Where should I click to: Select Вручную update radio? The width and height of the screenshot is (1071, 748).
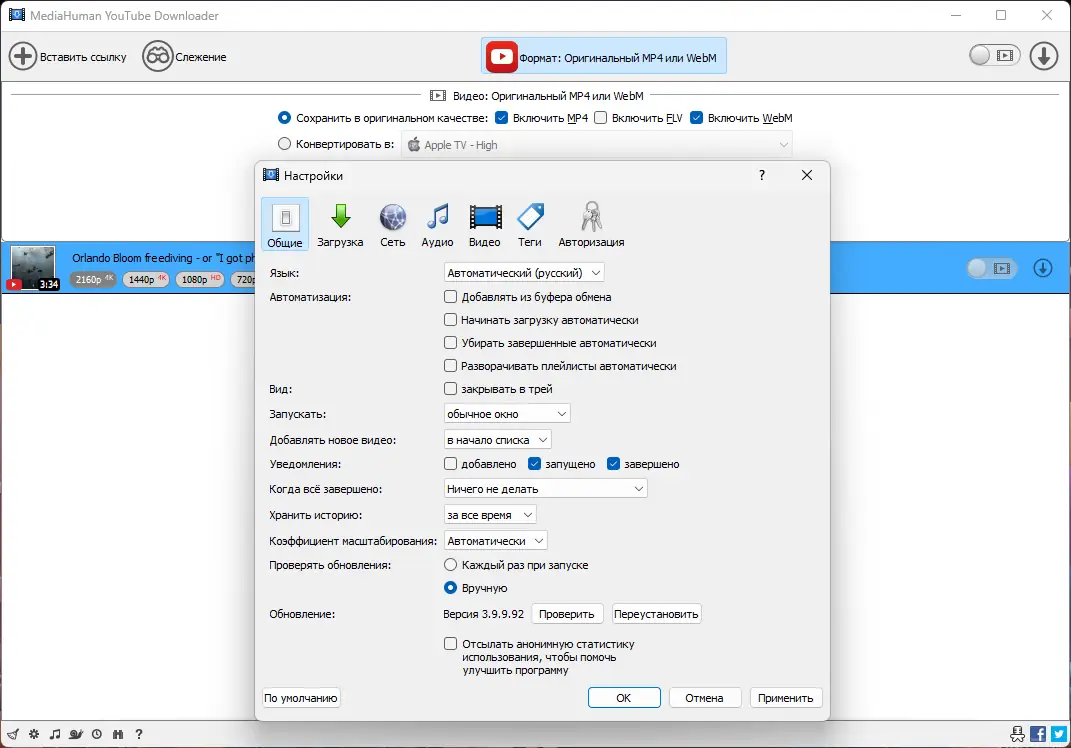tap(450, 587)
